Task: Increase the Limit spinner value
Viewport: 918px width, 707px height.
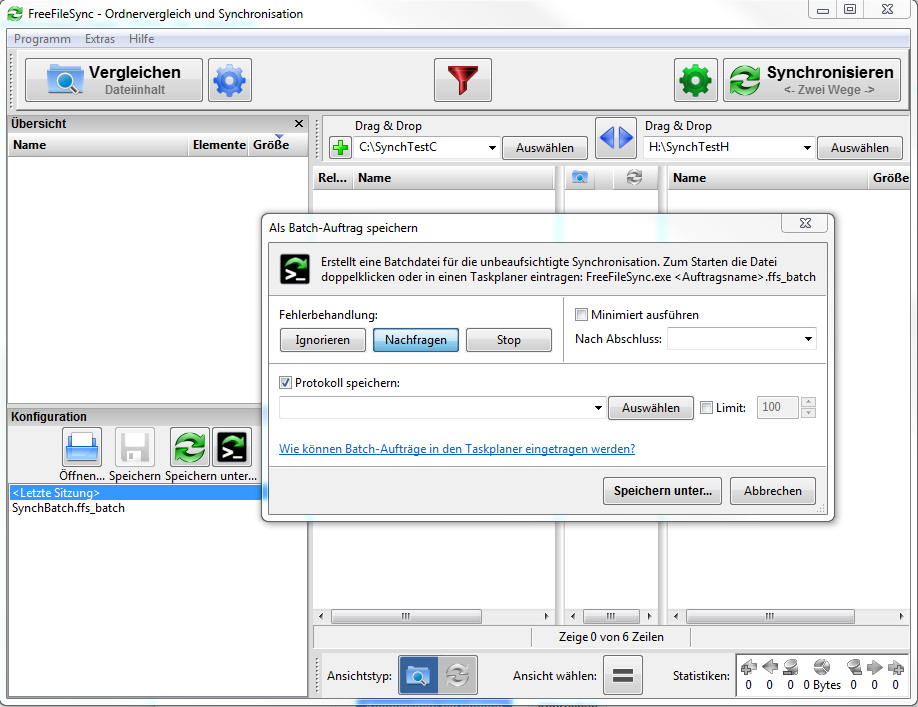Action: pyautogui.click(x=808, y=402)
